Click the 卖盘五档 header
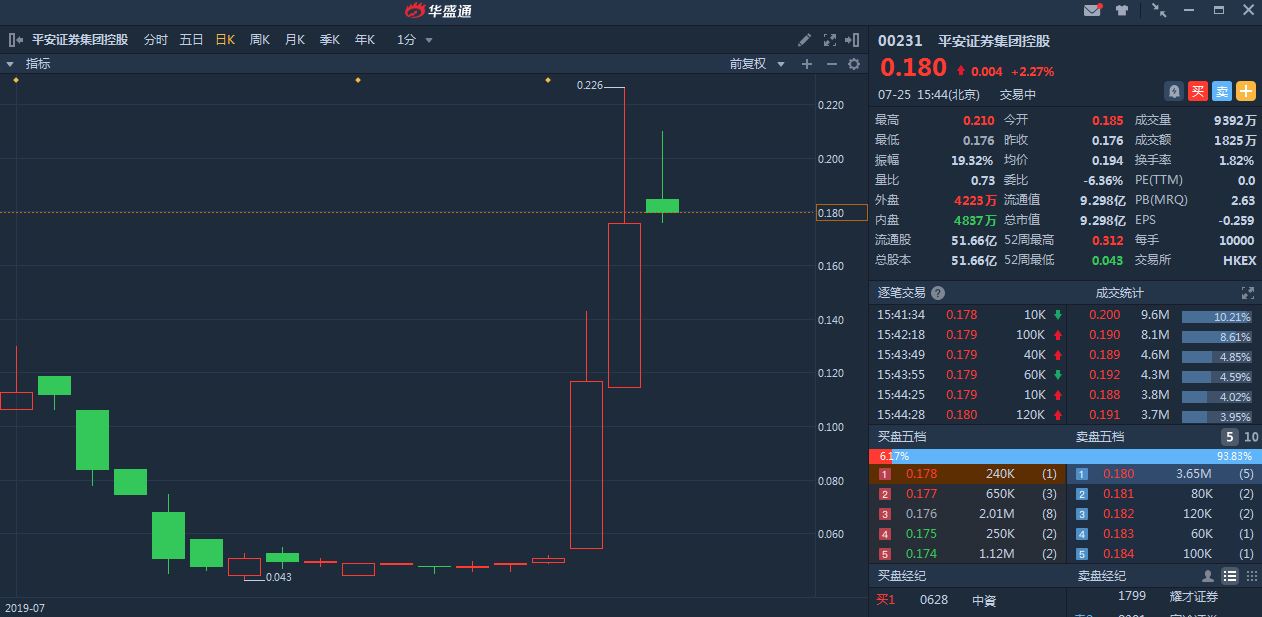The image size is (1262, 617). (x=1100, y=437)
